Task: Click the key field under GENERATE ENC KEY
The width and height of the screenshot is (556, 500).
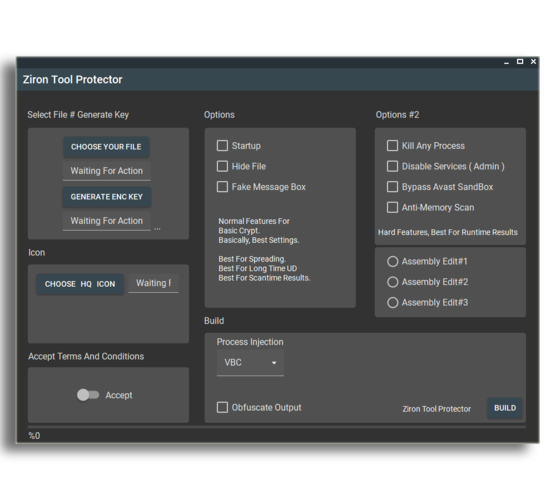Action: click(107, 221)
